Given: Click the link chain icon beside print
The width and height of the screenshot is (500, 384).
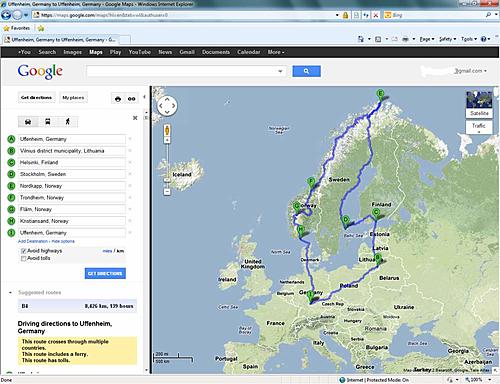Looking at the screenshot, I should (132, 99).
